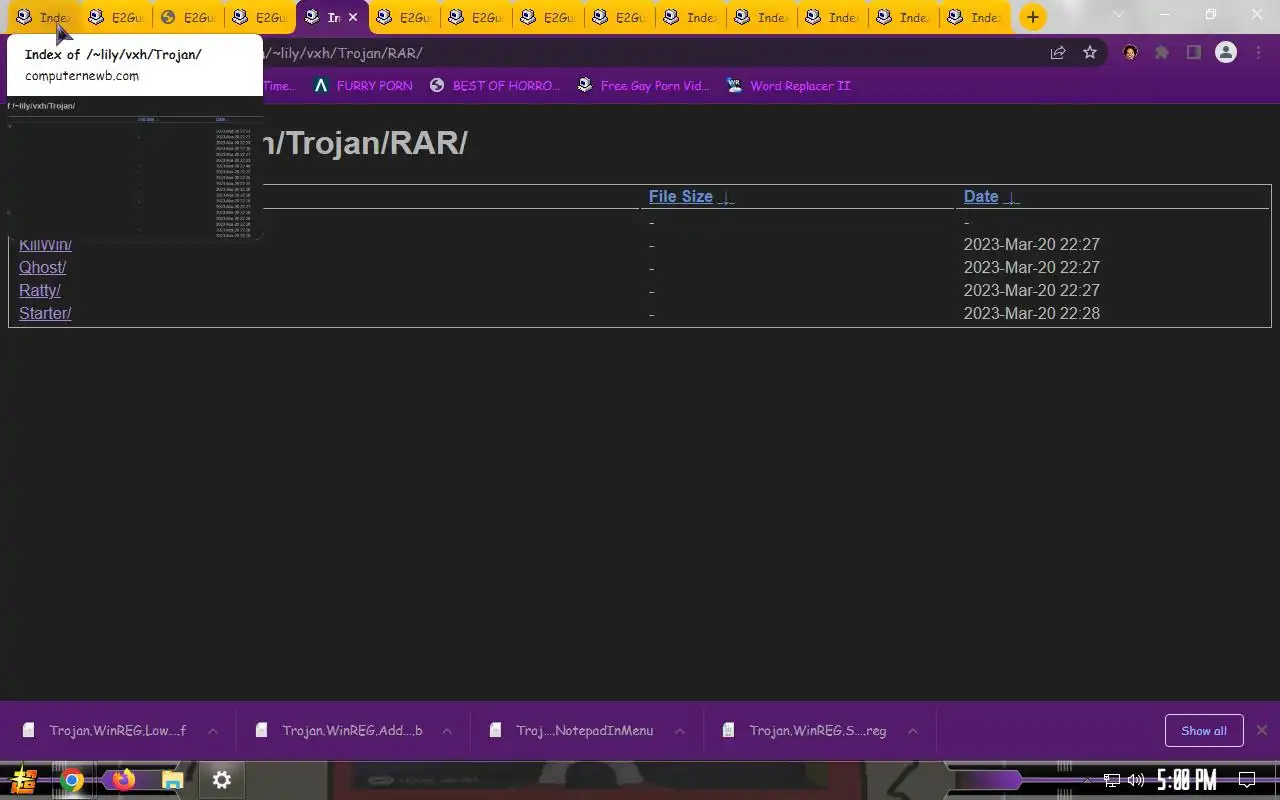Show all downloads
1280x800 pixels.
tap(1204, 731)
